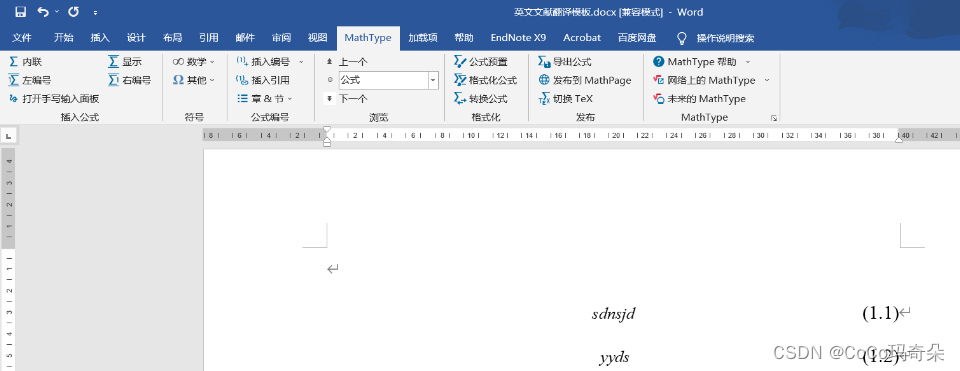Click the vertical ruler on the left
Viewport: 960px width, 371px height.
click(9, 260)
